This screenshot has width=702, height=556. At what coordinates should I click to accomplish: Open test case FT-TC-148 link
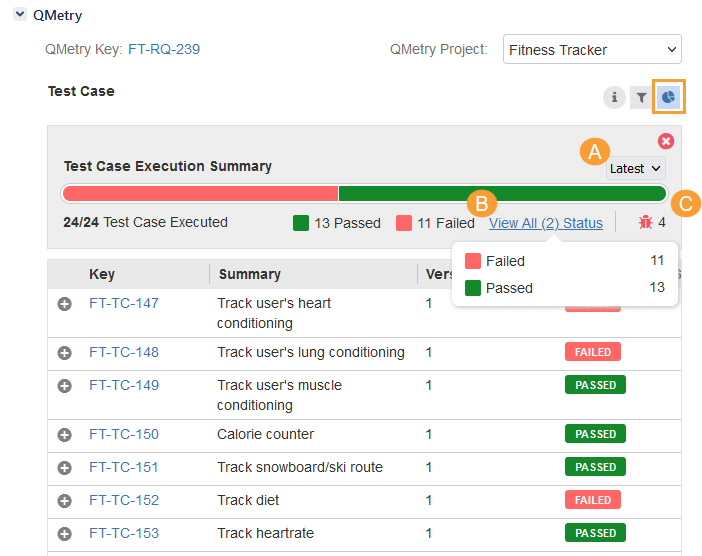(123, 352)
